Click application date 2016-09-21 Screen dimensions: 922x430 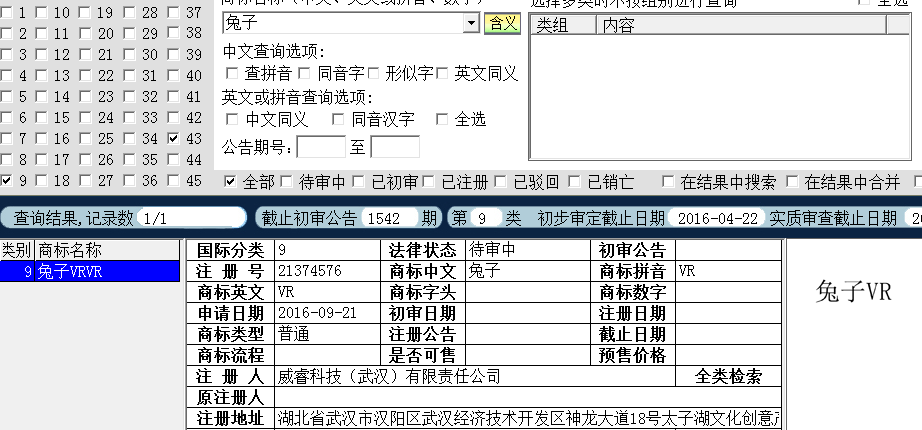tap(318, 313)
